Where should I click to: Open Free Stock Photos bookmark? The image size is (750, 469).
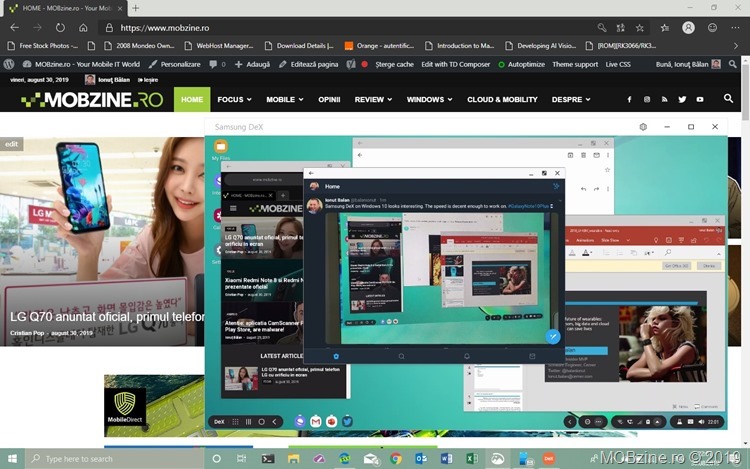[43, 46]
